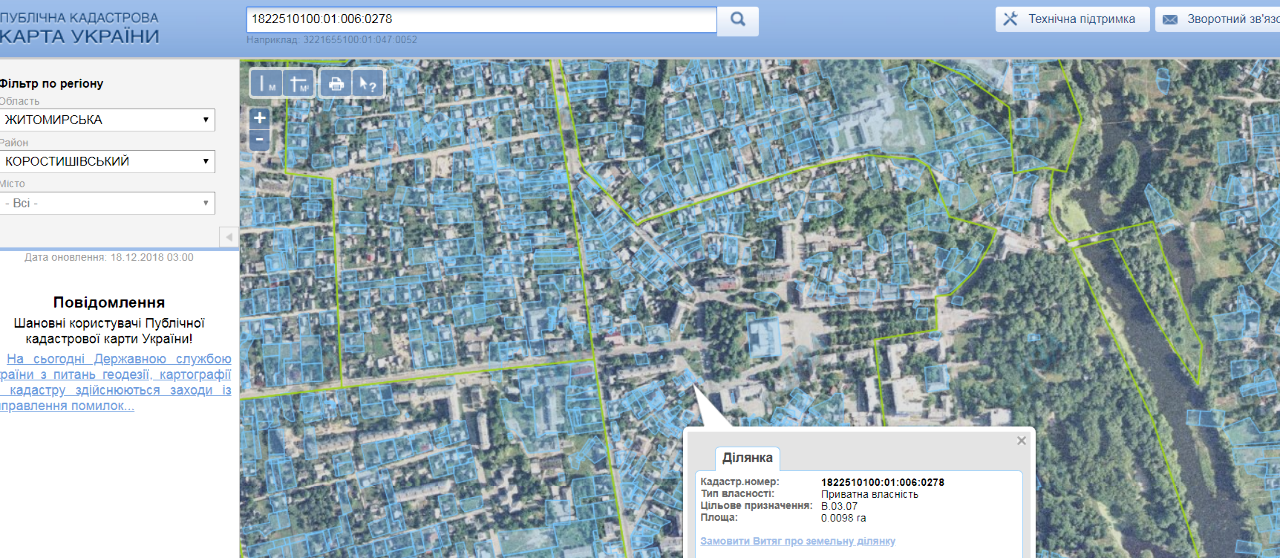Follow the Замовити Витяг про земельну ділянку link

pyautogui.click(x=797, y=541)
